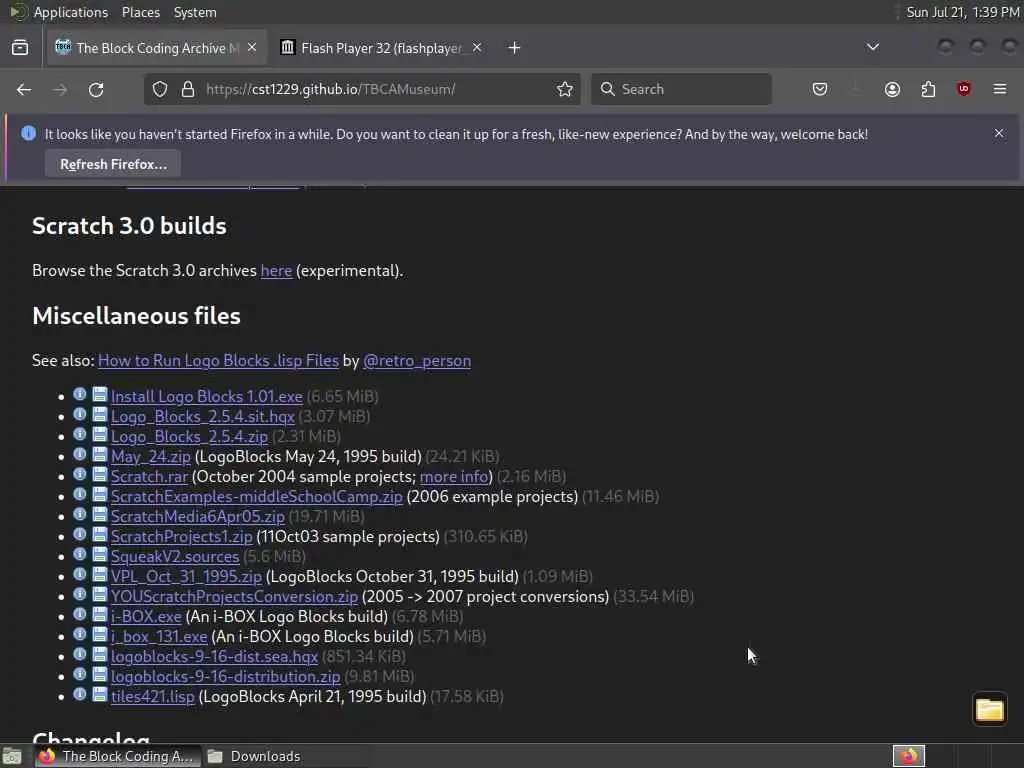Click the date and time clock

click(963, 12)
